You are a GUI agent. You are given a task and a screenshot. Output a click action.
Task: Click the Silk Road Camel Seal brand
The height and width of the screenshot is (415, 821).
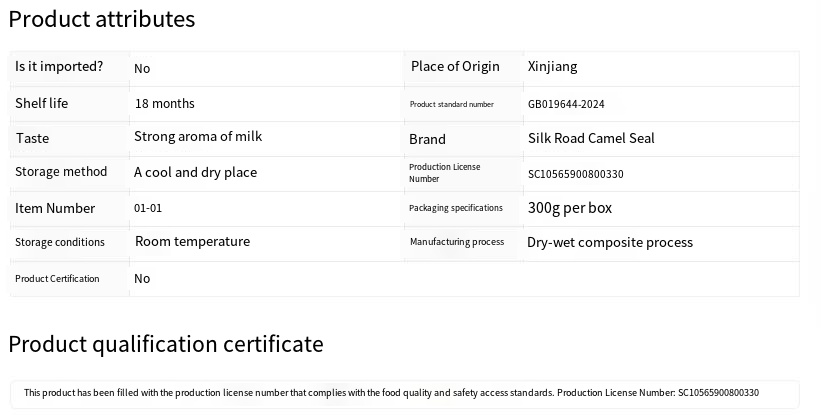(x=591, y=138)
